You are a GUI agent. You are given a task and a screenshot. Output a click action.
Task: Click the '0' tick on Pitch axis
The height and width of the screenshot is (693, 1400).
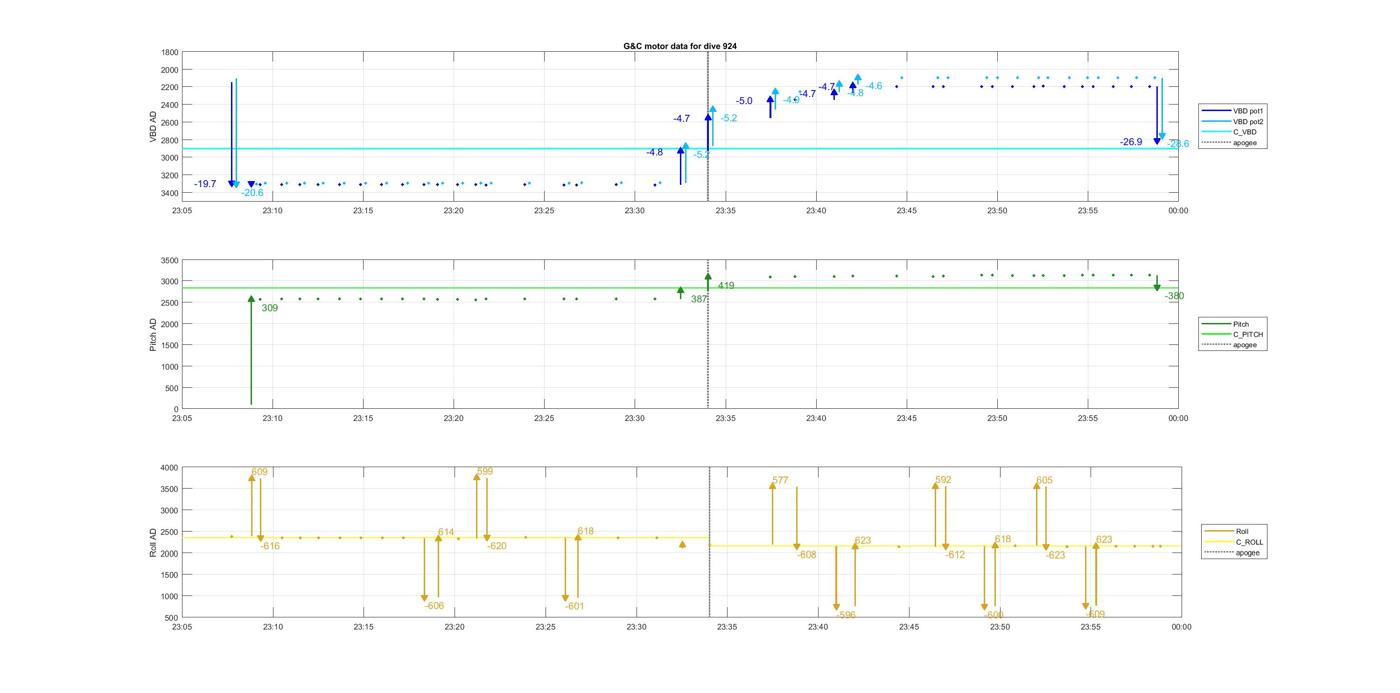[x=176, y=409]
